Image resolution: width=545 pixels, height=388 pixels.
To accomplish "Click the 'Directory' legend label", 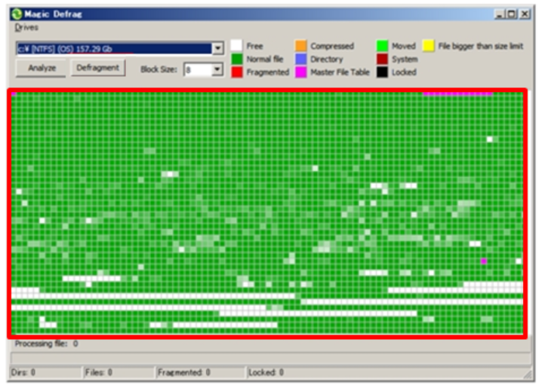I will pyautogui.click(x=326, y=59).
